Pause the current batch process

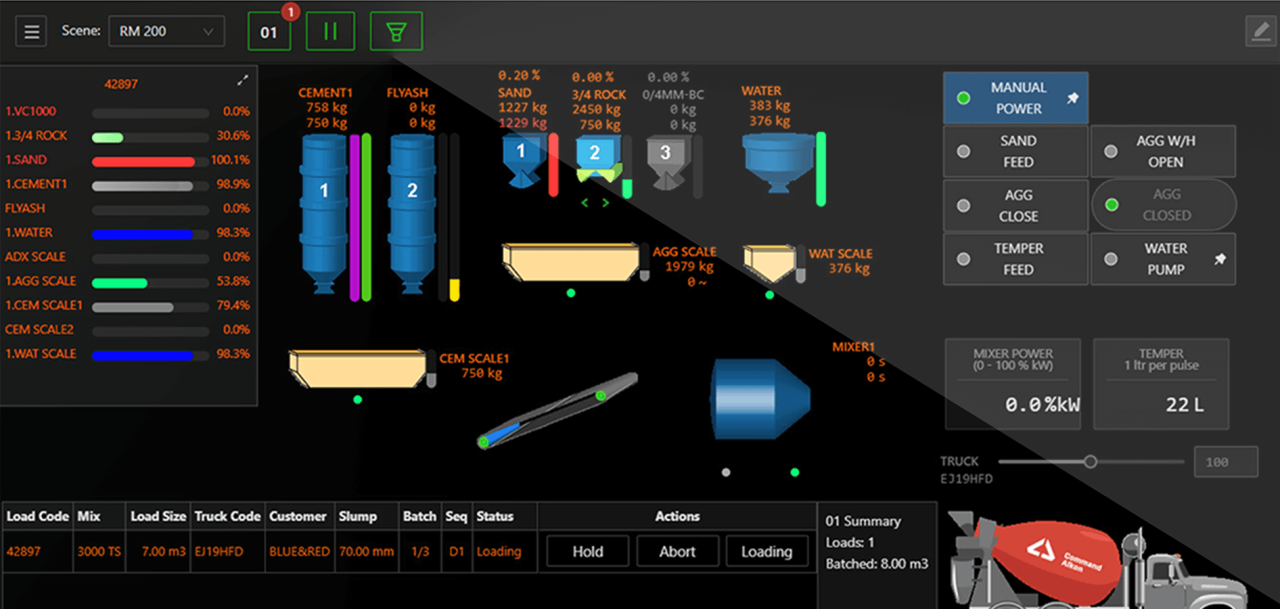(330, 31)
